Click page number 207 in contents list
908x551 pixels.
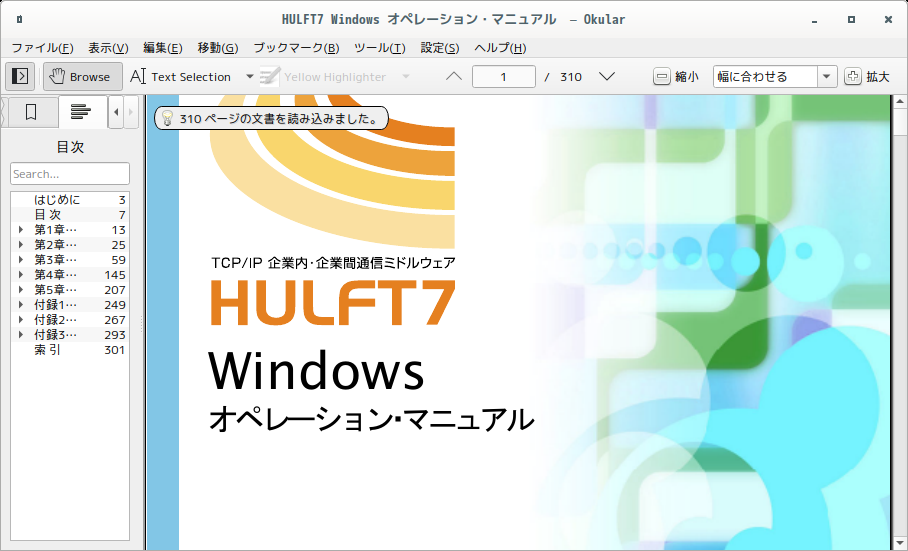(115, 290)
